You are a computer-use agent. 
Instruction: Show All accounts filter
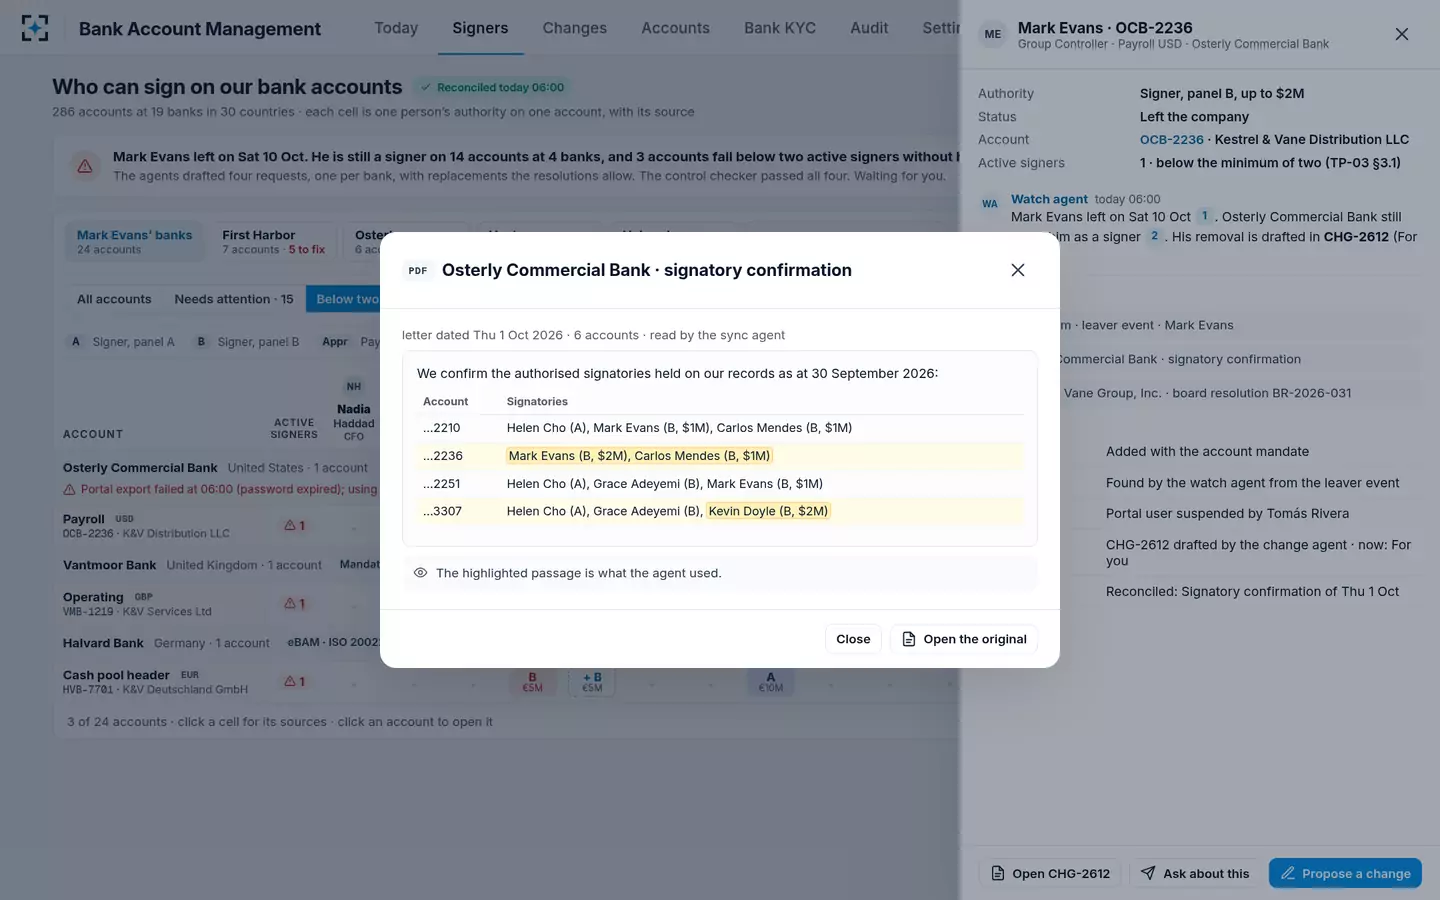114,299
